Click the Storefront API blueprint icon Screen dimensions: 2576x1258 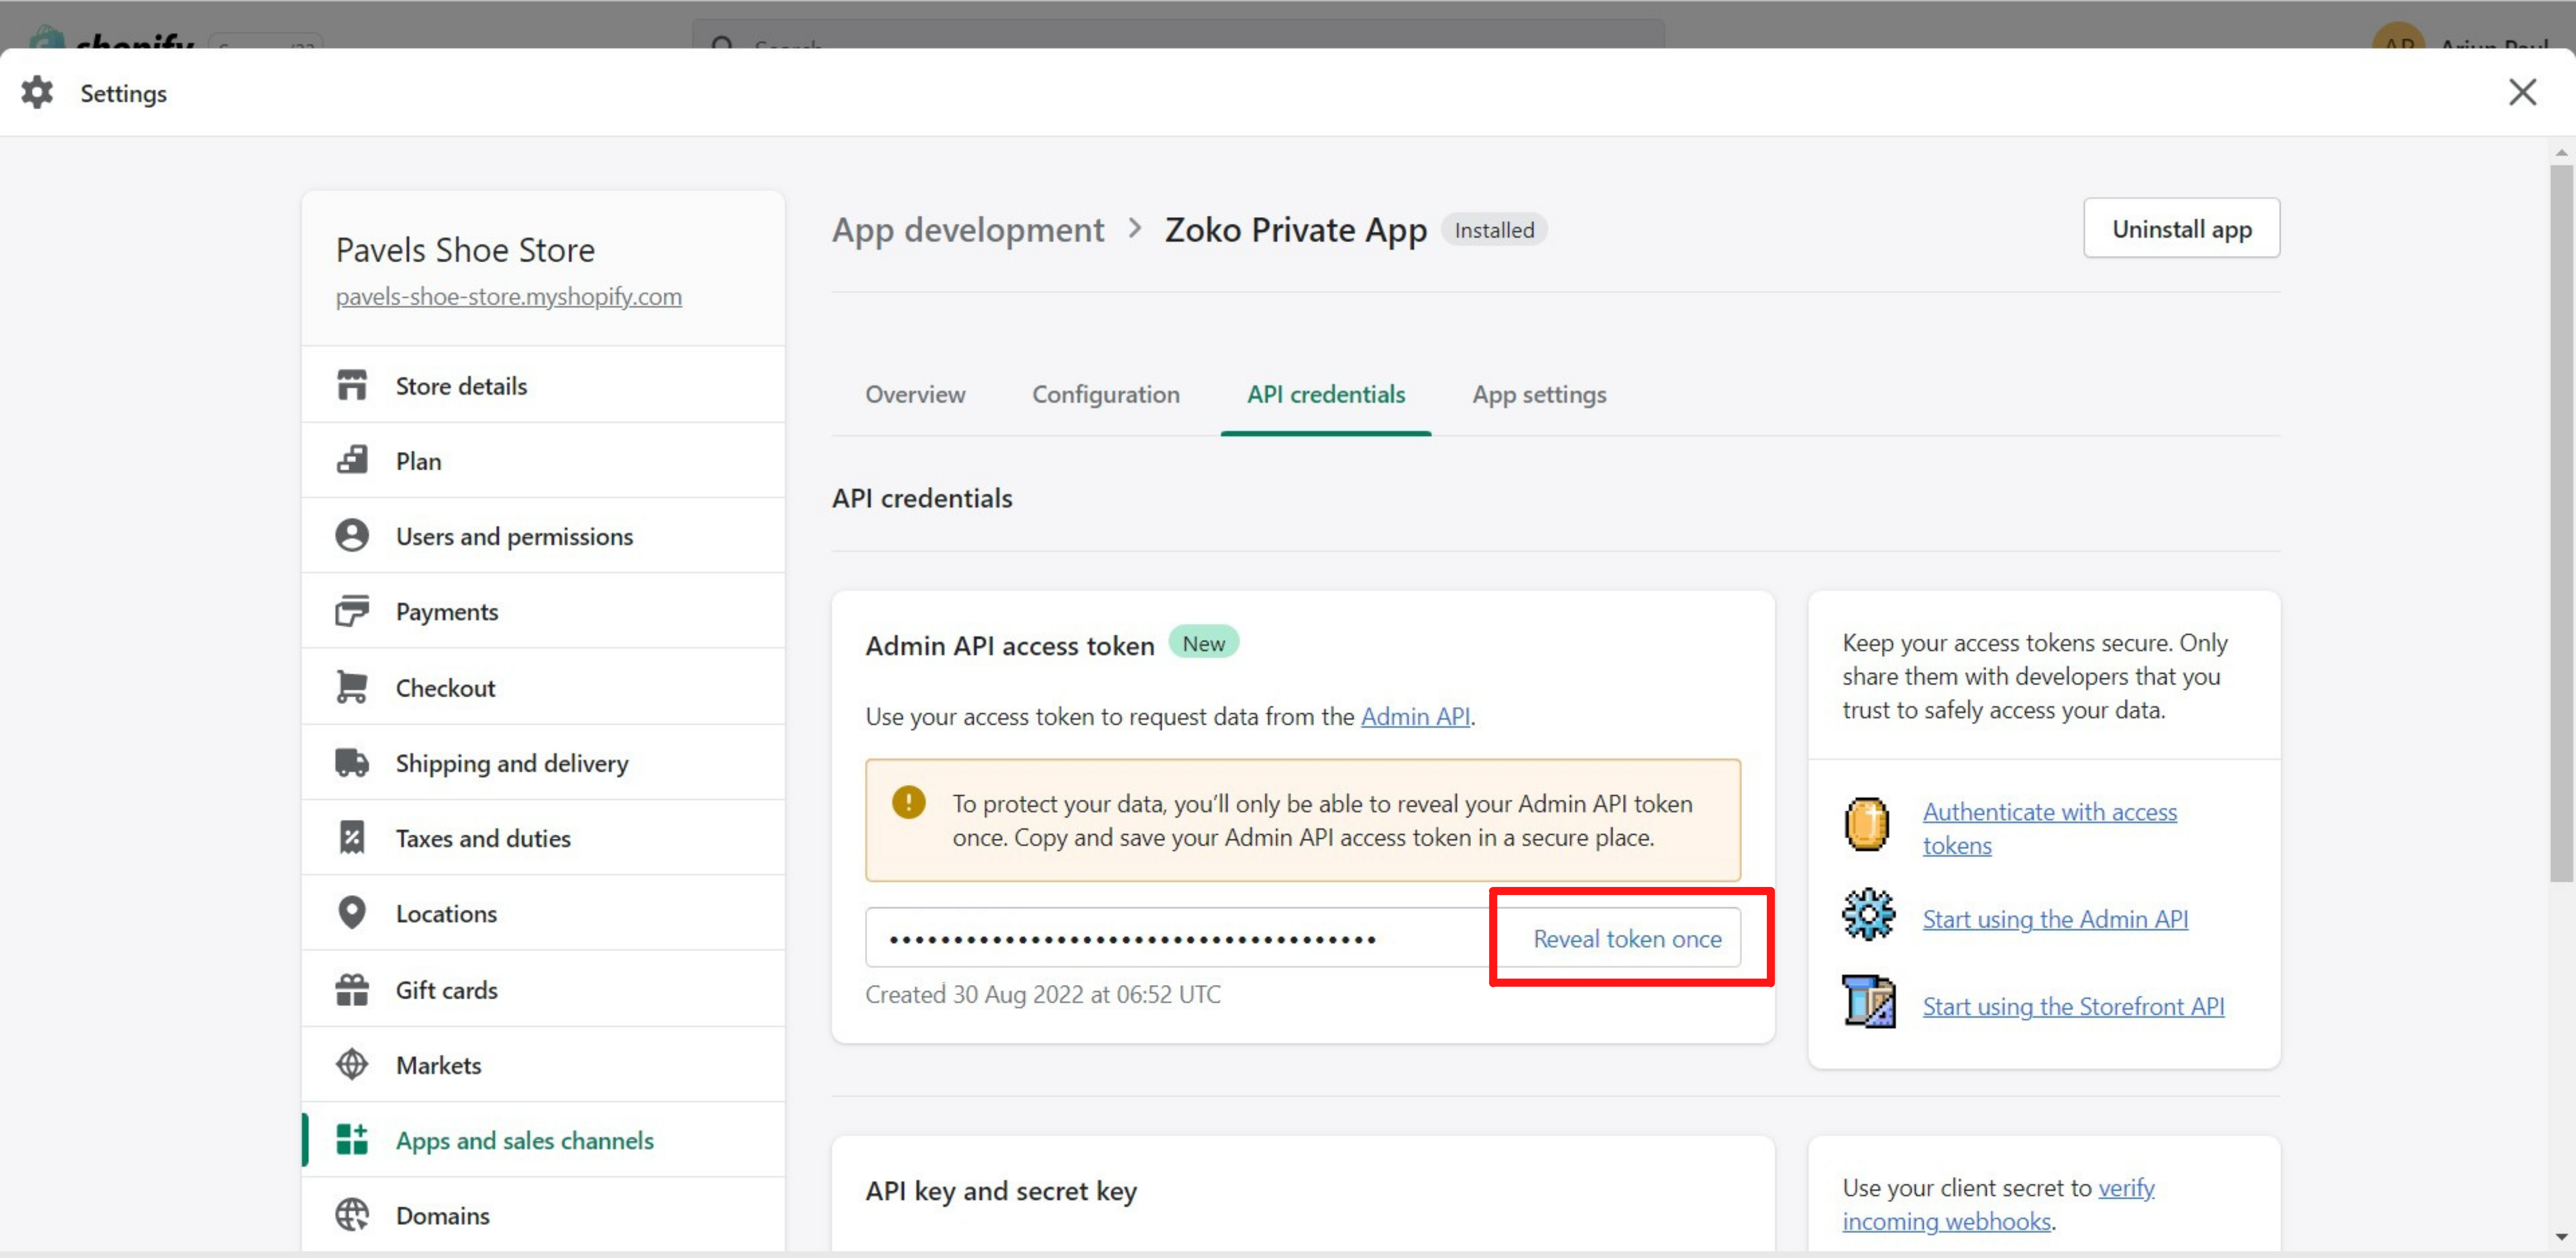1868,1001
